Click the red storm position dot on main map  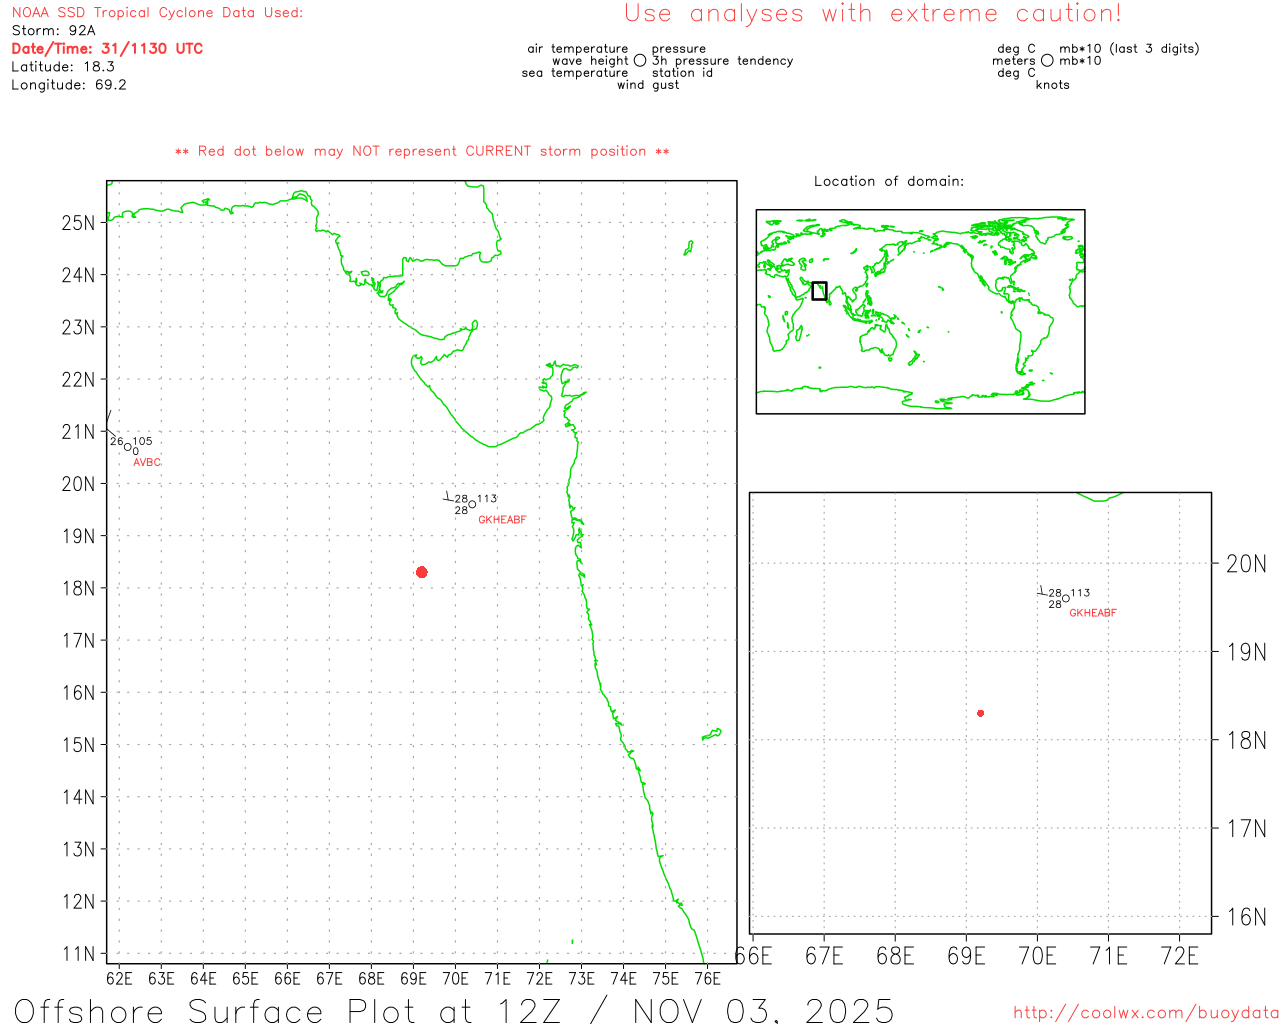click(422, 572)
